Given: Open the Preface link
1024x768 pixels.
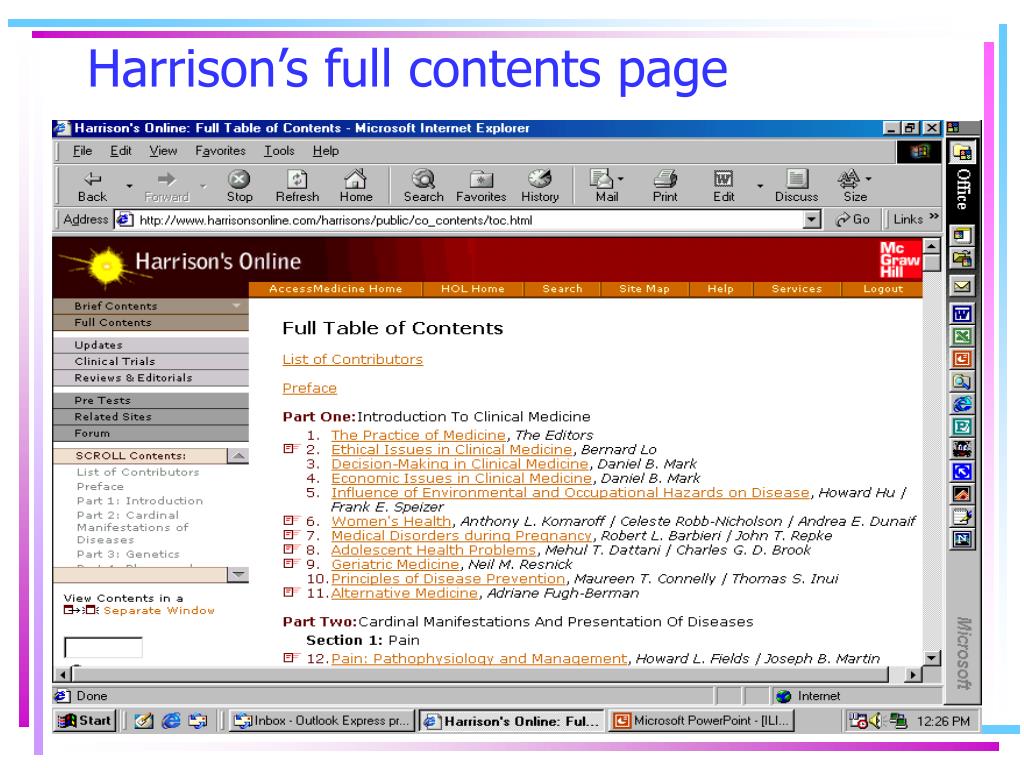Looking at the screenshot, I should (x=310, y=388).
